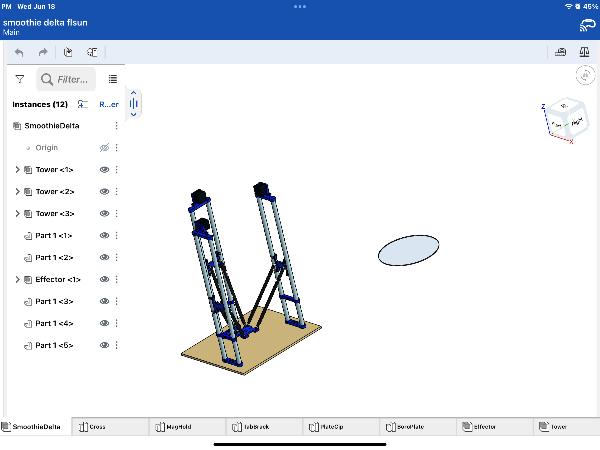The height and width of the screenshot is (450, 600).
Task: Hide Tower <1> using its eye icon
Action: coord(104,170)
